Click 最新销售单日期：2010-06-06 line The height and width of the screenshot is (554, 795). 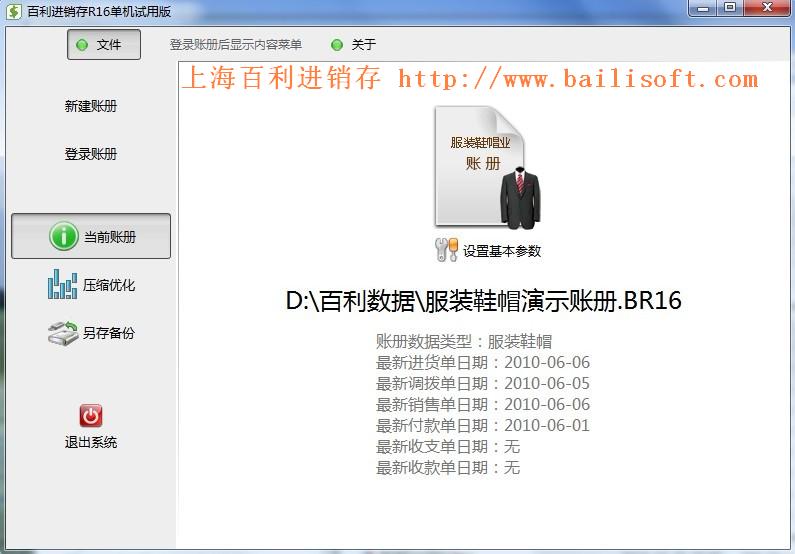click(x=483, y=404)
